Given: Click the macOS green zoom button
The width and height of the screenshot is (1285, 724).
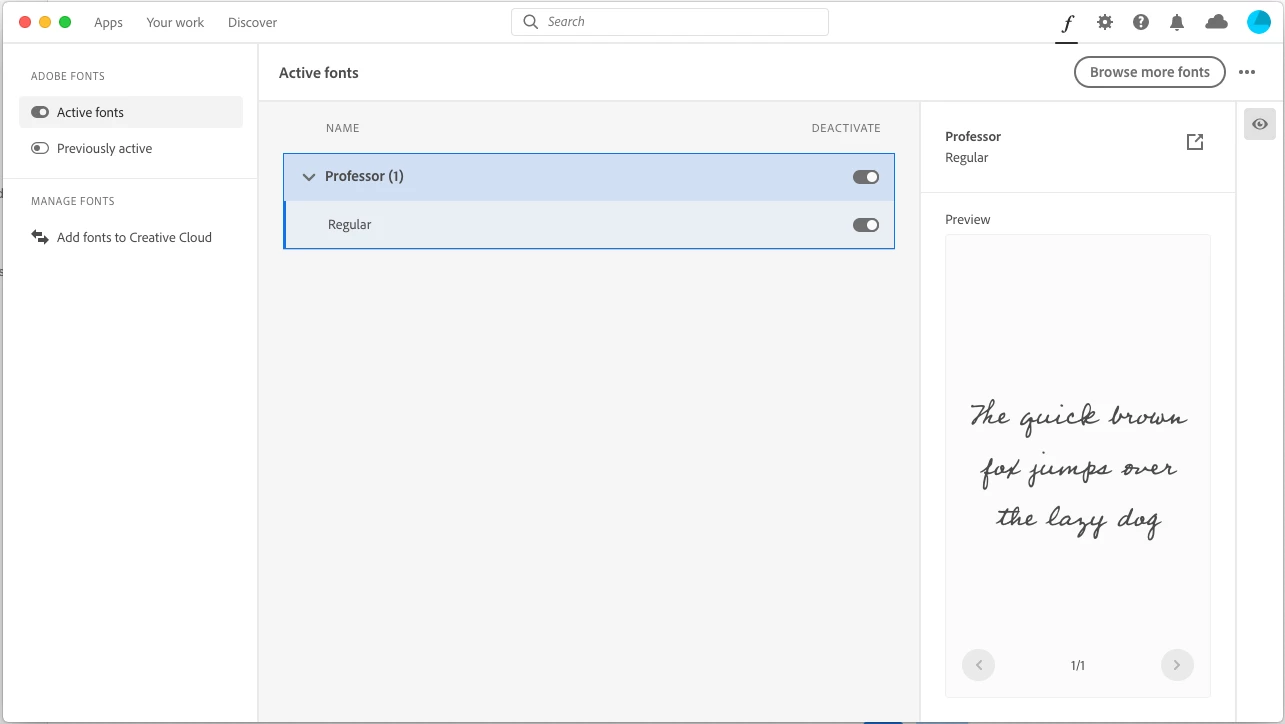Looking at the screenshot, I should pyautogui.click(x=65, y=22).
